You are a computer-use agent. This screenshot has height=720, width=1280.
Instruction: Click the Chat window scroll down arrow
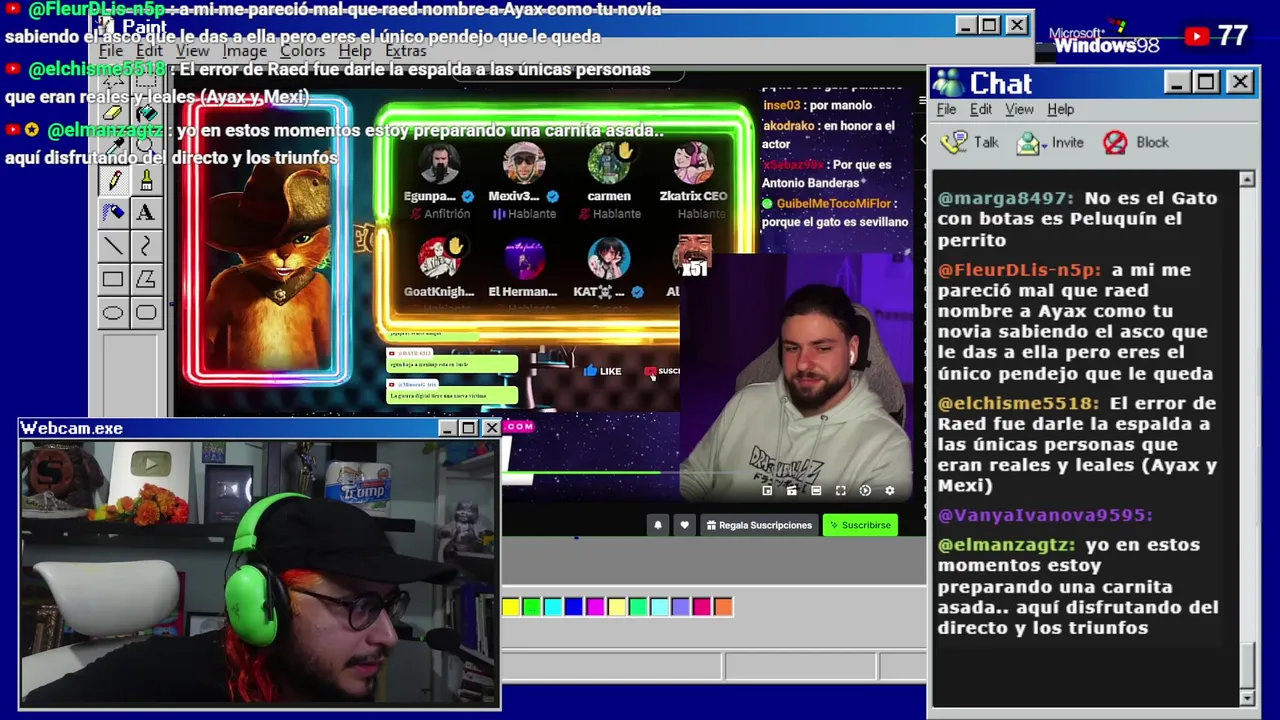[x=1247, y=697]
